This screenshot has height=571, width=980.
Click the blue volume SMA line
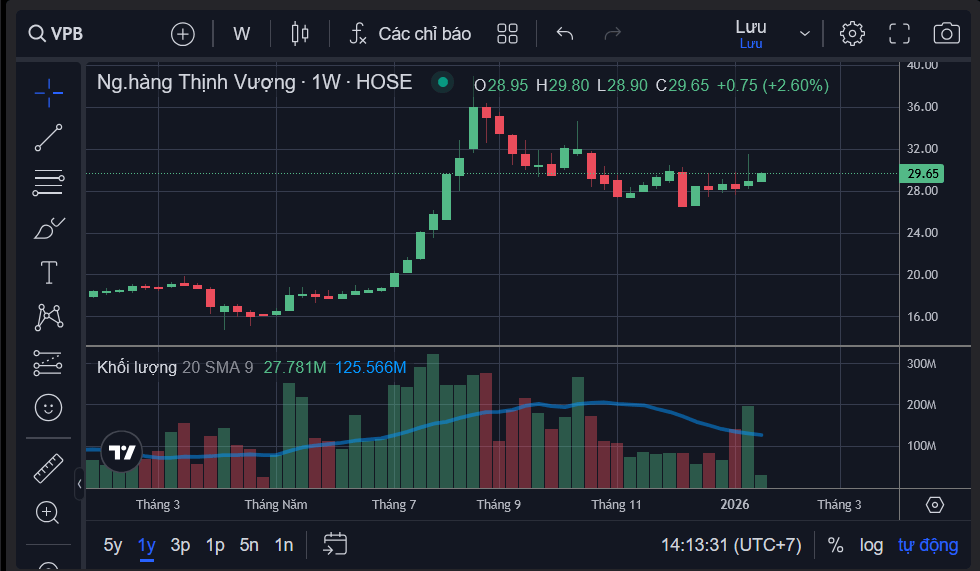[x=600, y=403]
